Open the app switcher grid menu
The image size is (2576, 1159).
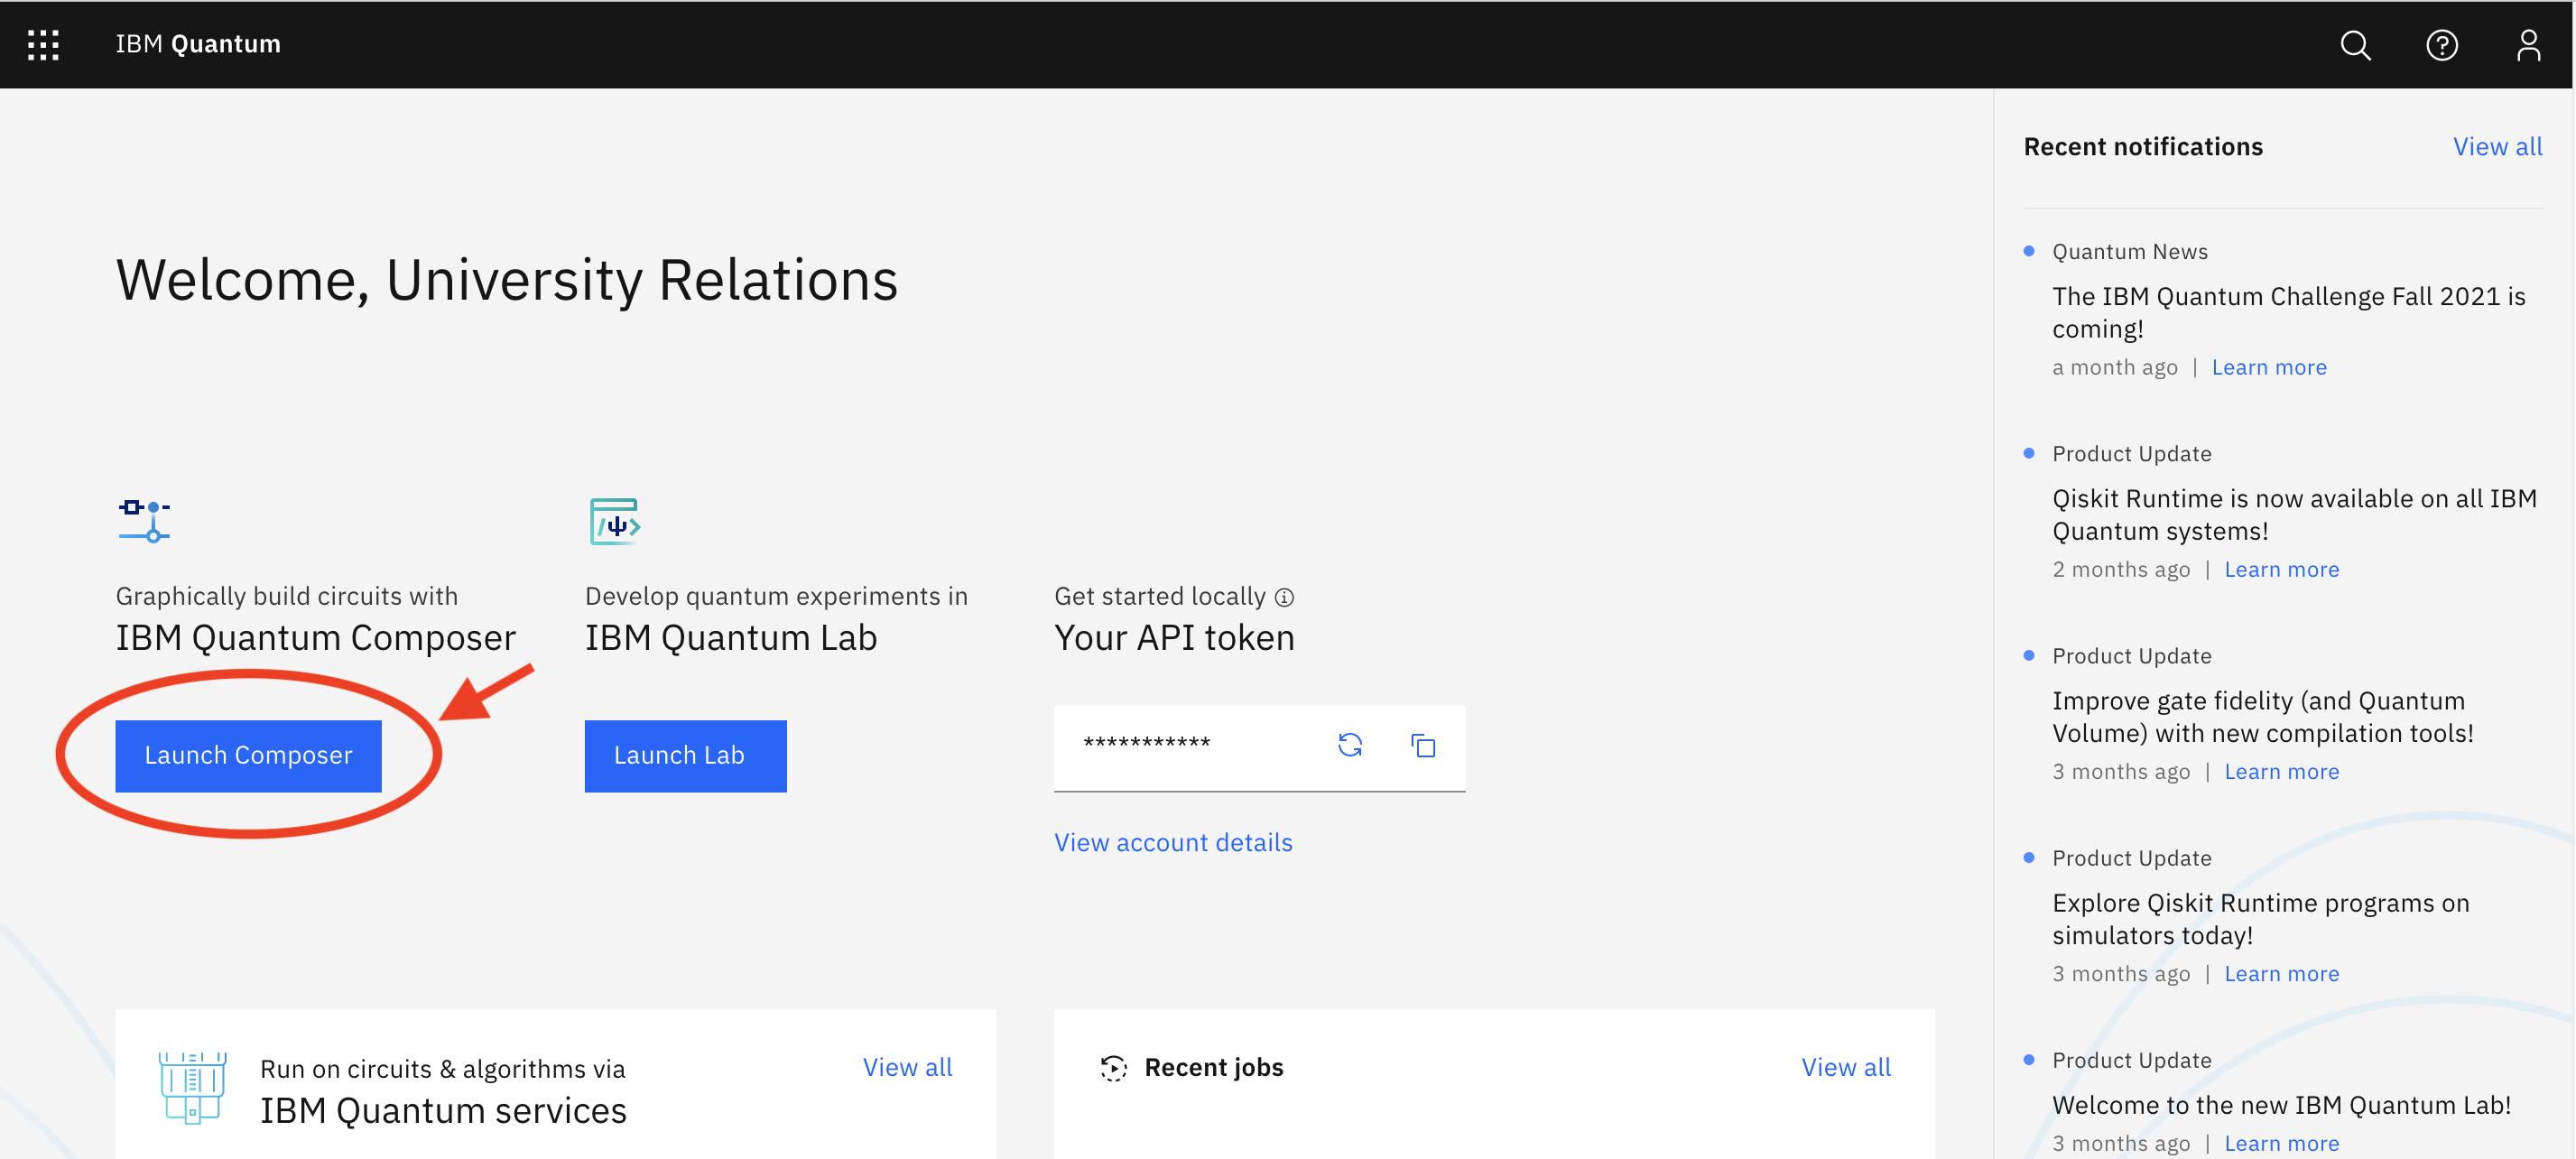point(43,45)
